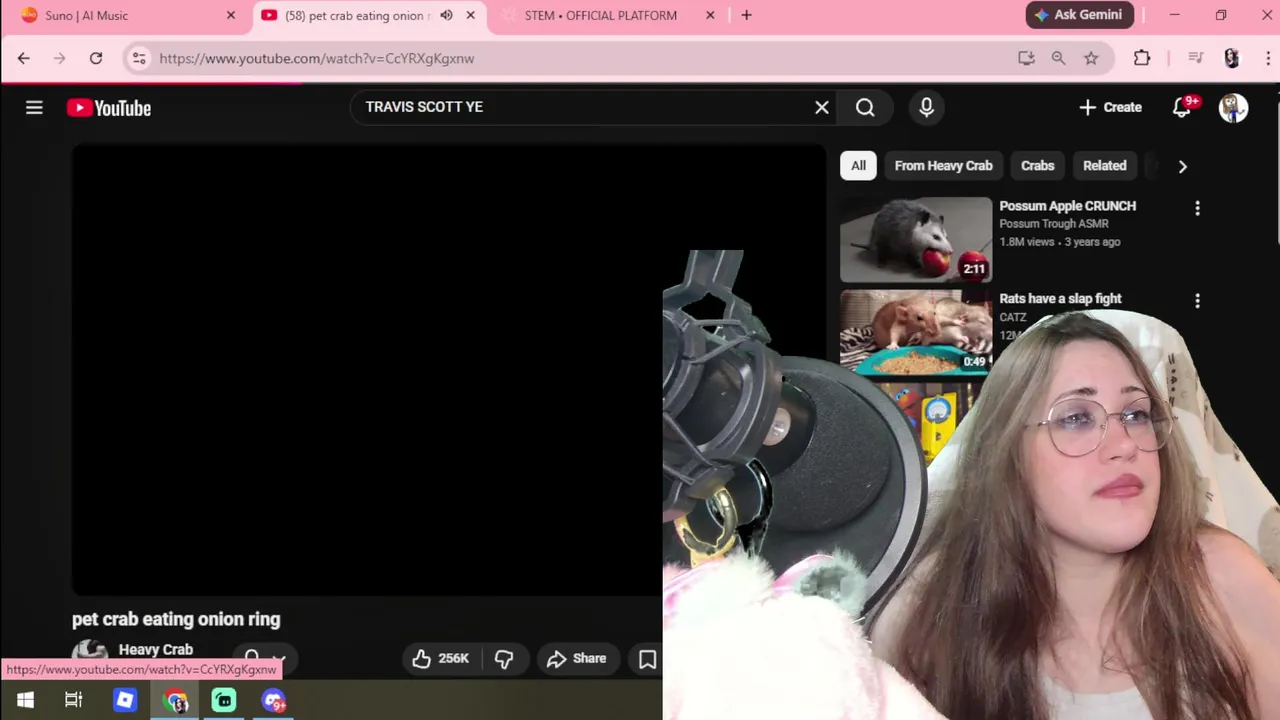
Task: Mute the pet crab tab audio
Action: click(446, 15)
